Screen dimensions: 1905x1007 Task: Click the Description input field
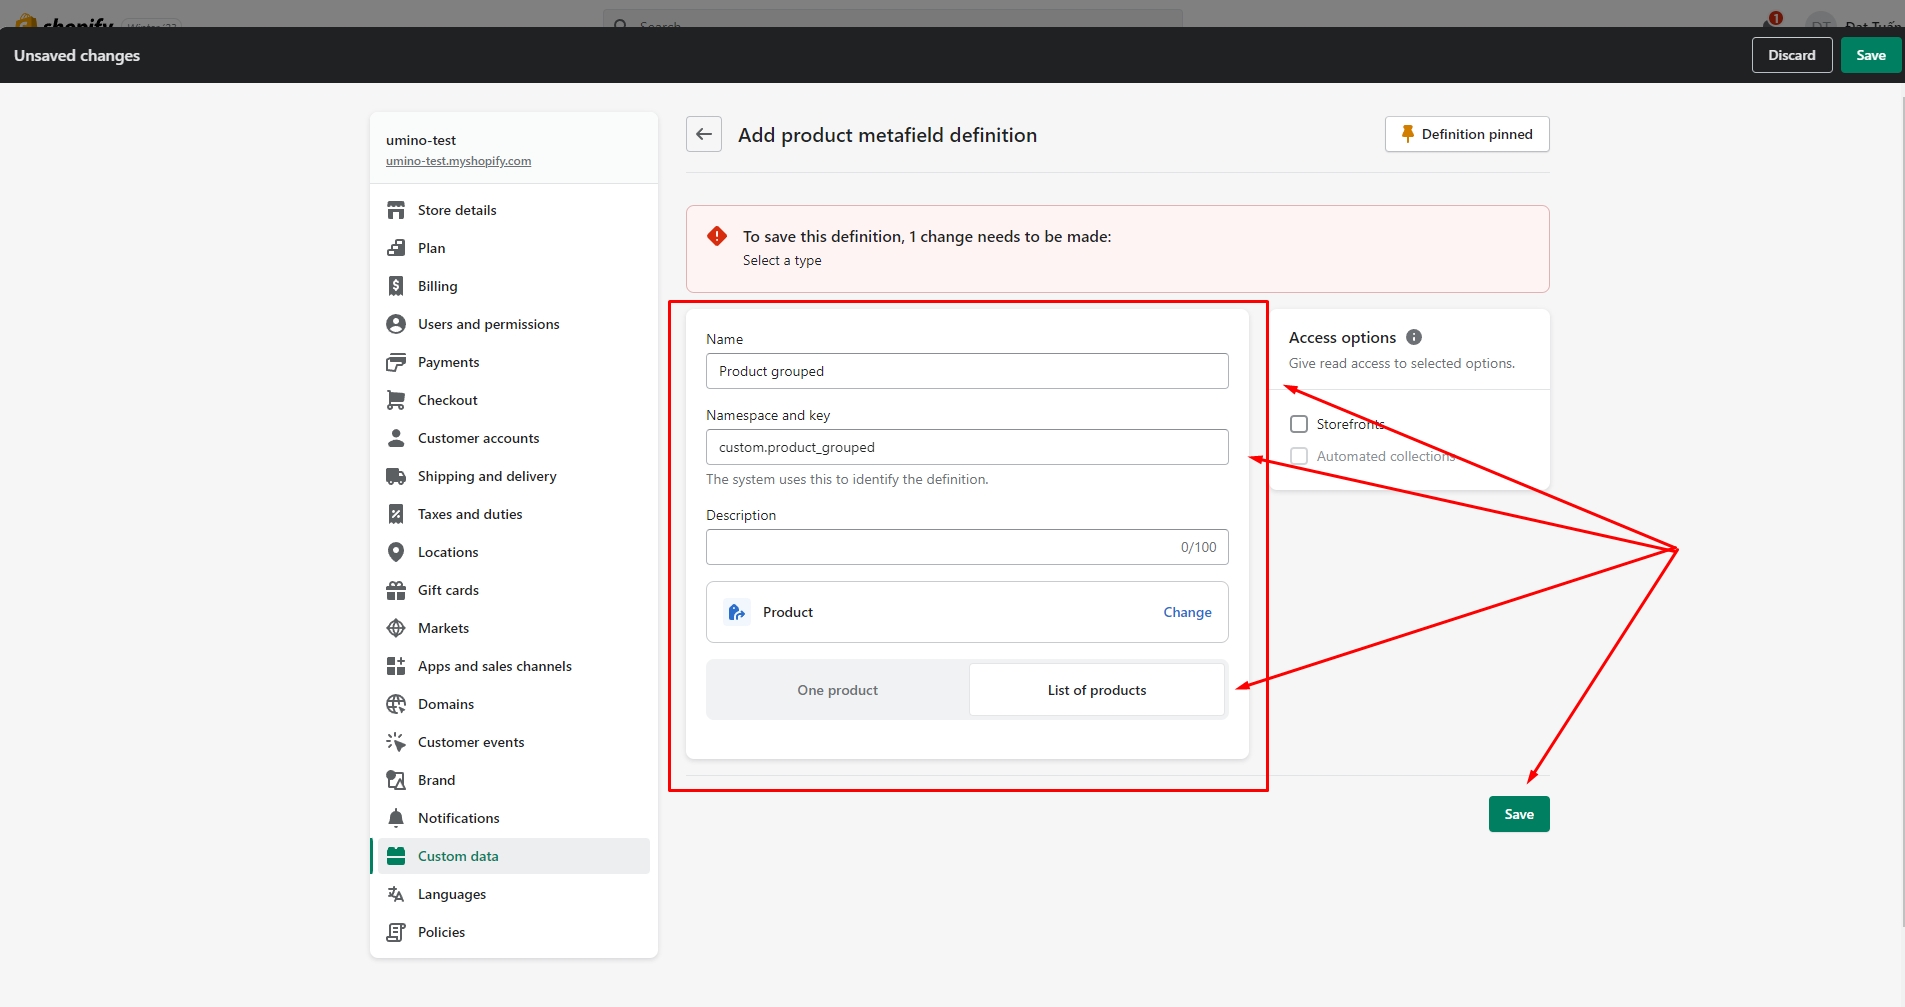(940, 547)
